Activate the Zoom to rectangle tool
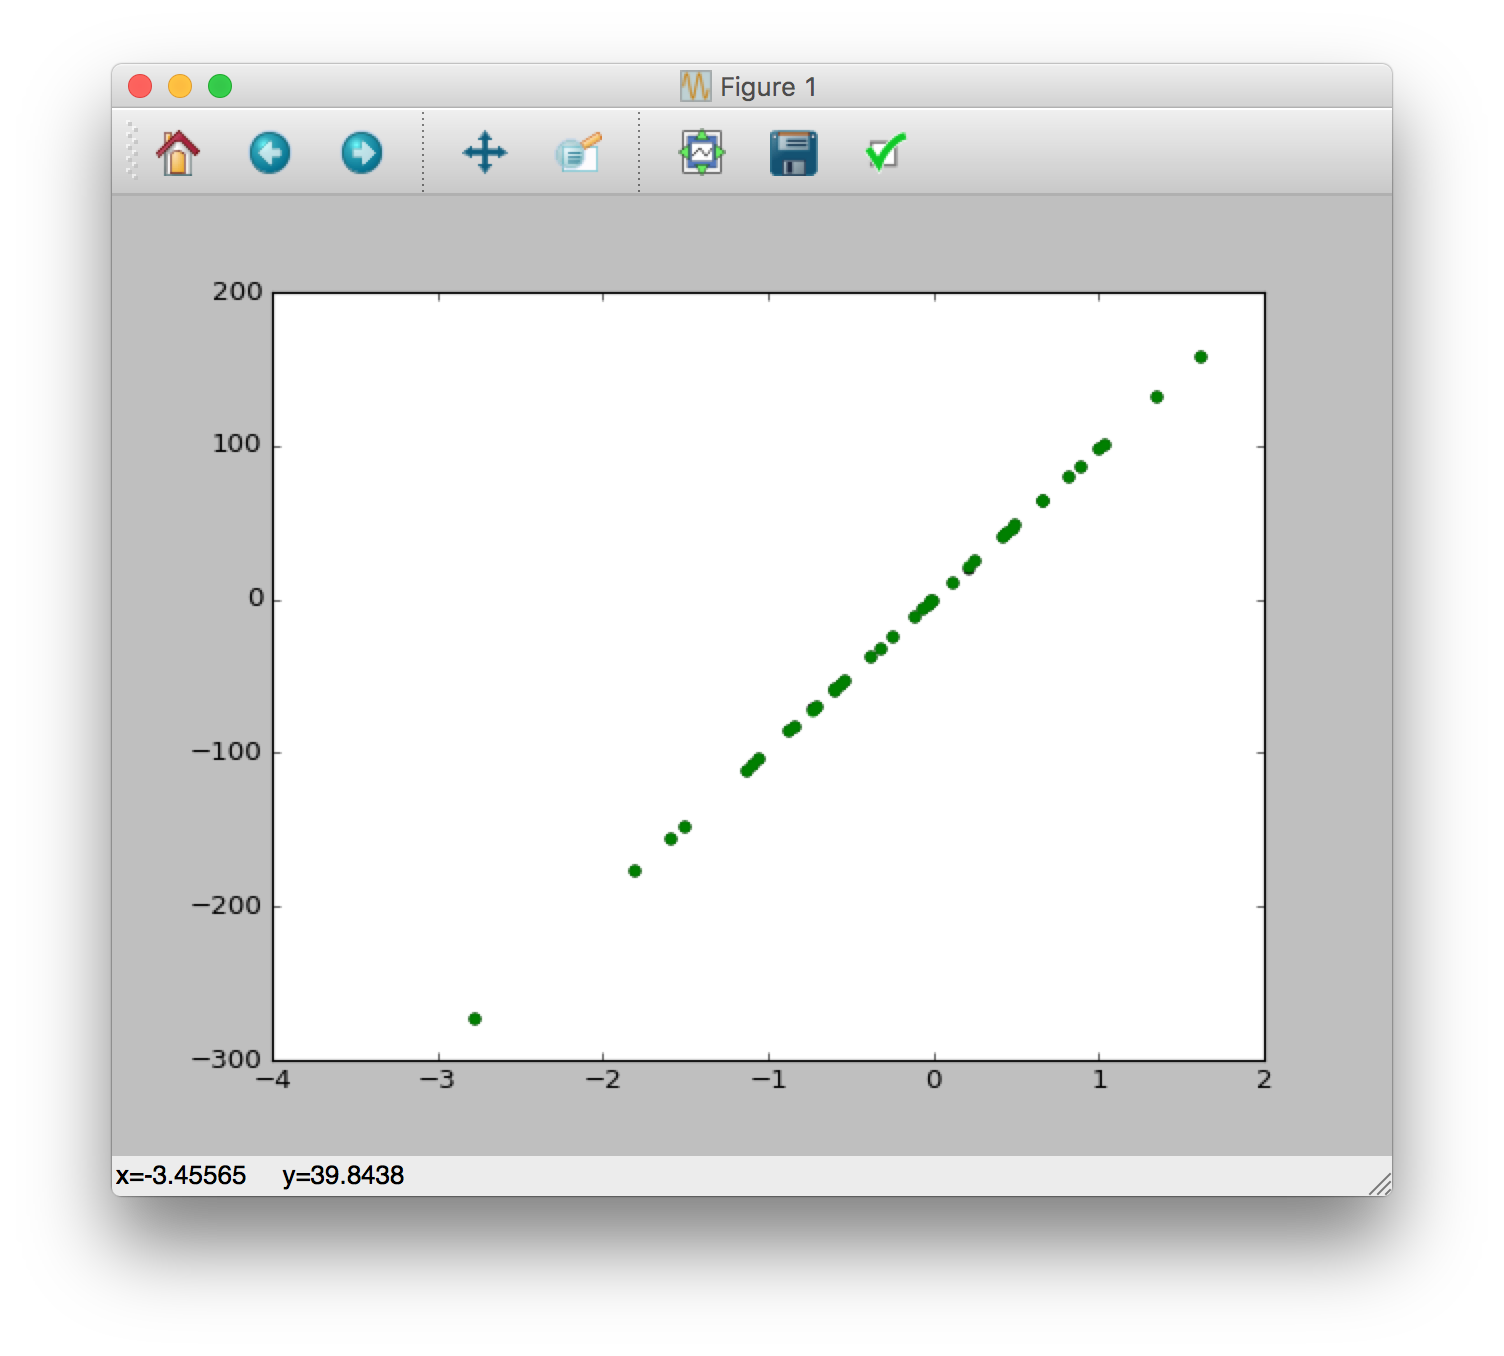1504x1356 pixels. tap(579, 153)
